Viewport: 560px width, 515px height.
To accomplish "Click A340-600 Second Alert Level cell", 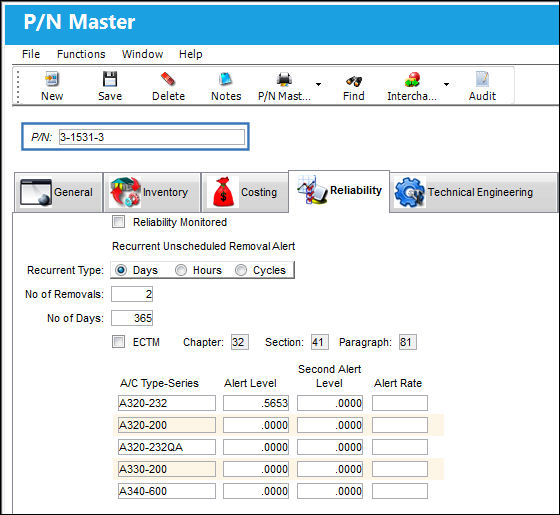I will [330, 491].
